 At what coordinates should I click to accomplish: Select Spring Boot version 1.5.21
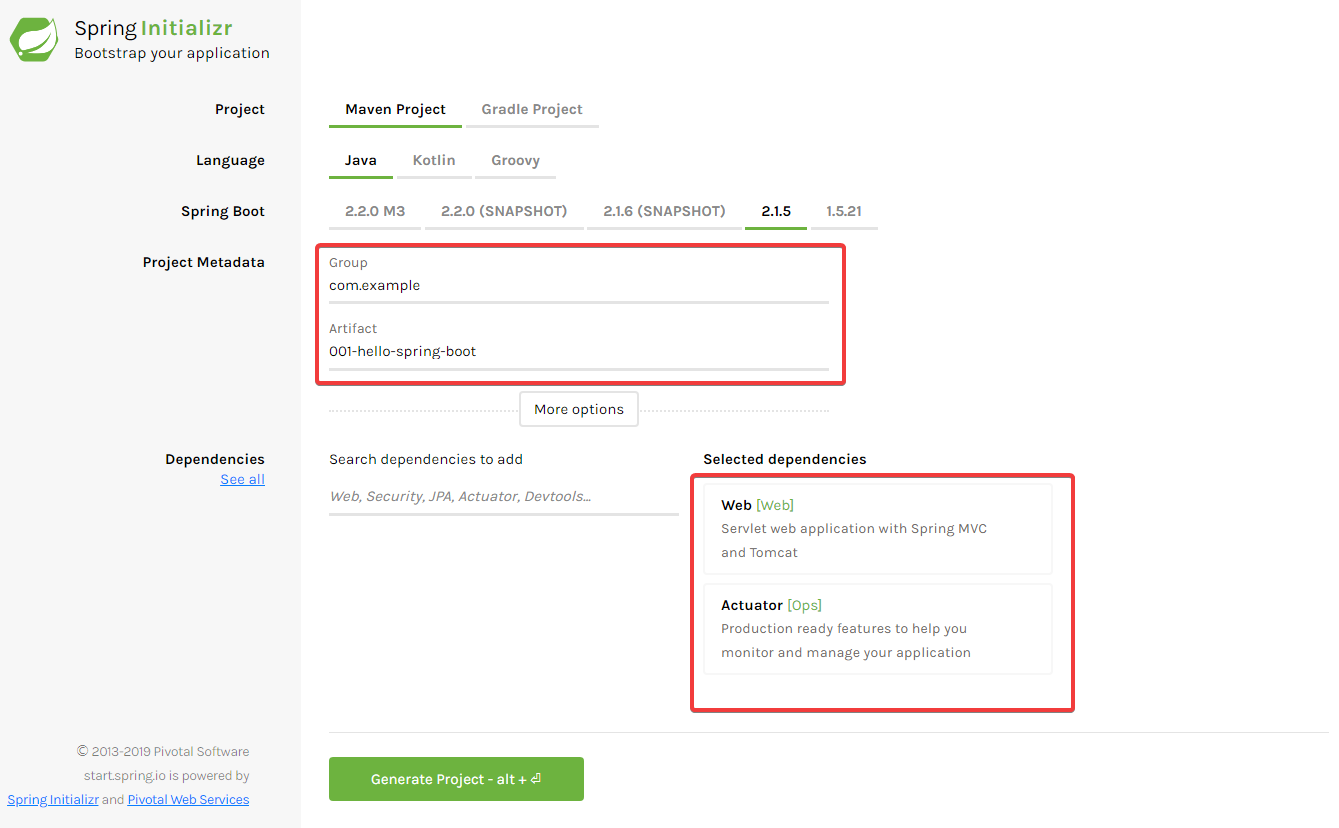pyautogui.click(x=844, y=212)
